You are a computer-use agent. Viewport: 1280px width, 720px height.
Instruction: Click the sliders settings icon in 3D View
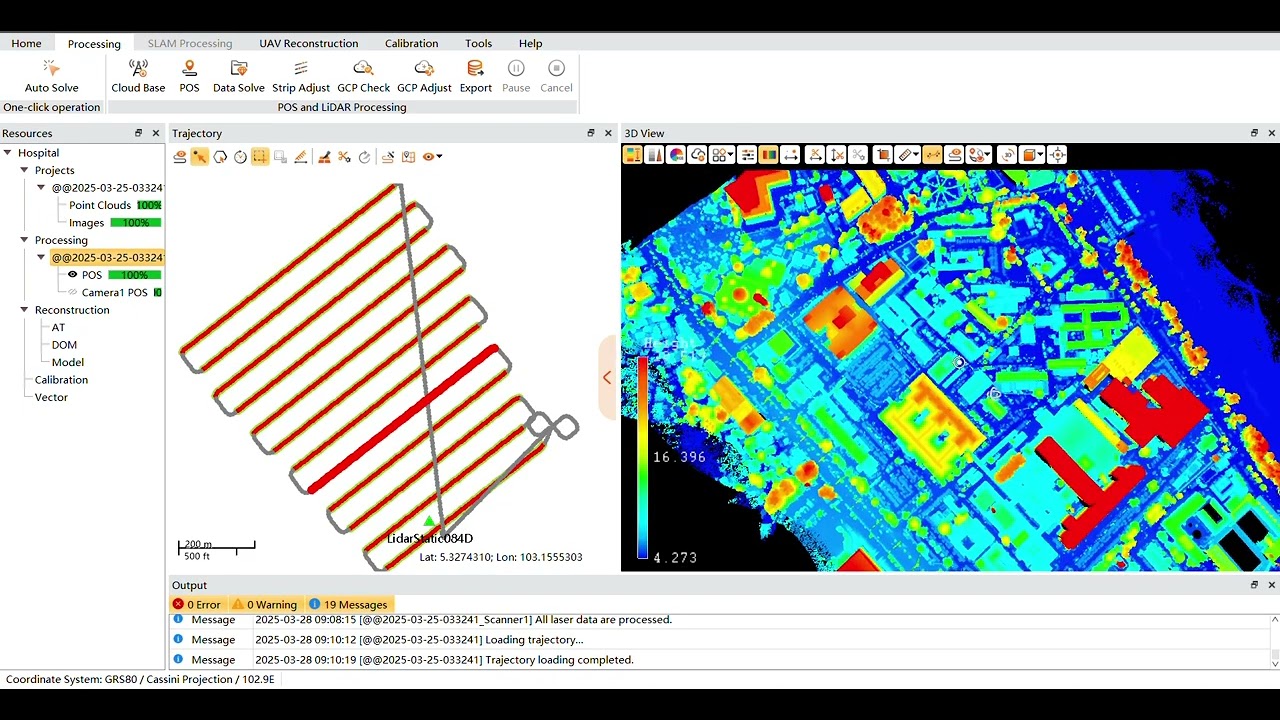click(748, 155)
